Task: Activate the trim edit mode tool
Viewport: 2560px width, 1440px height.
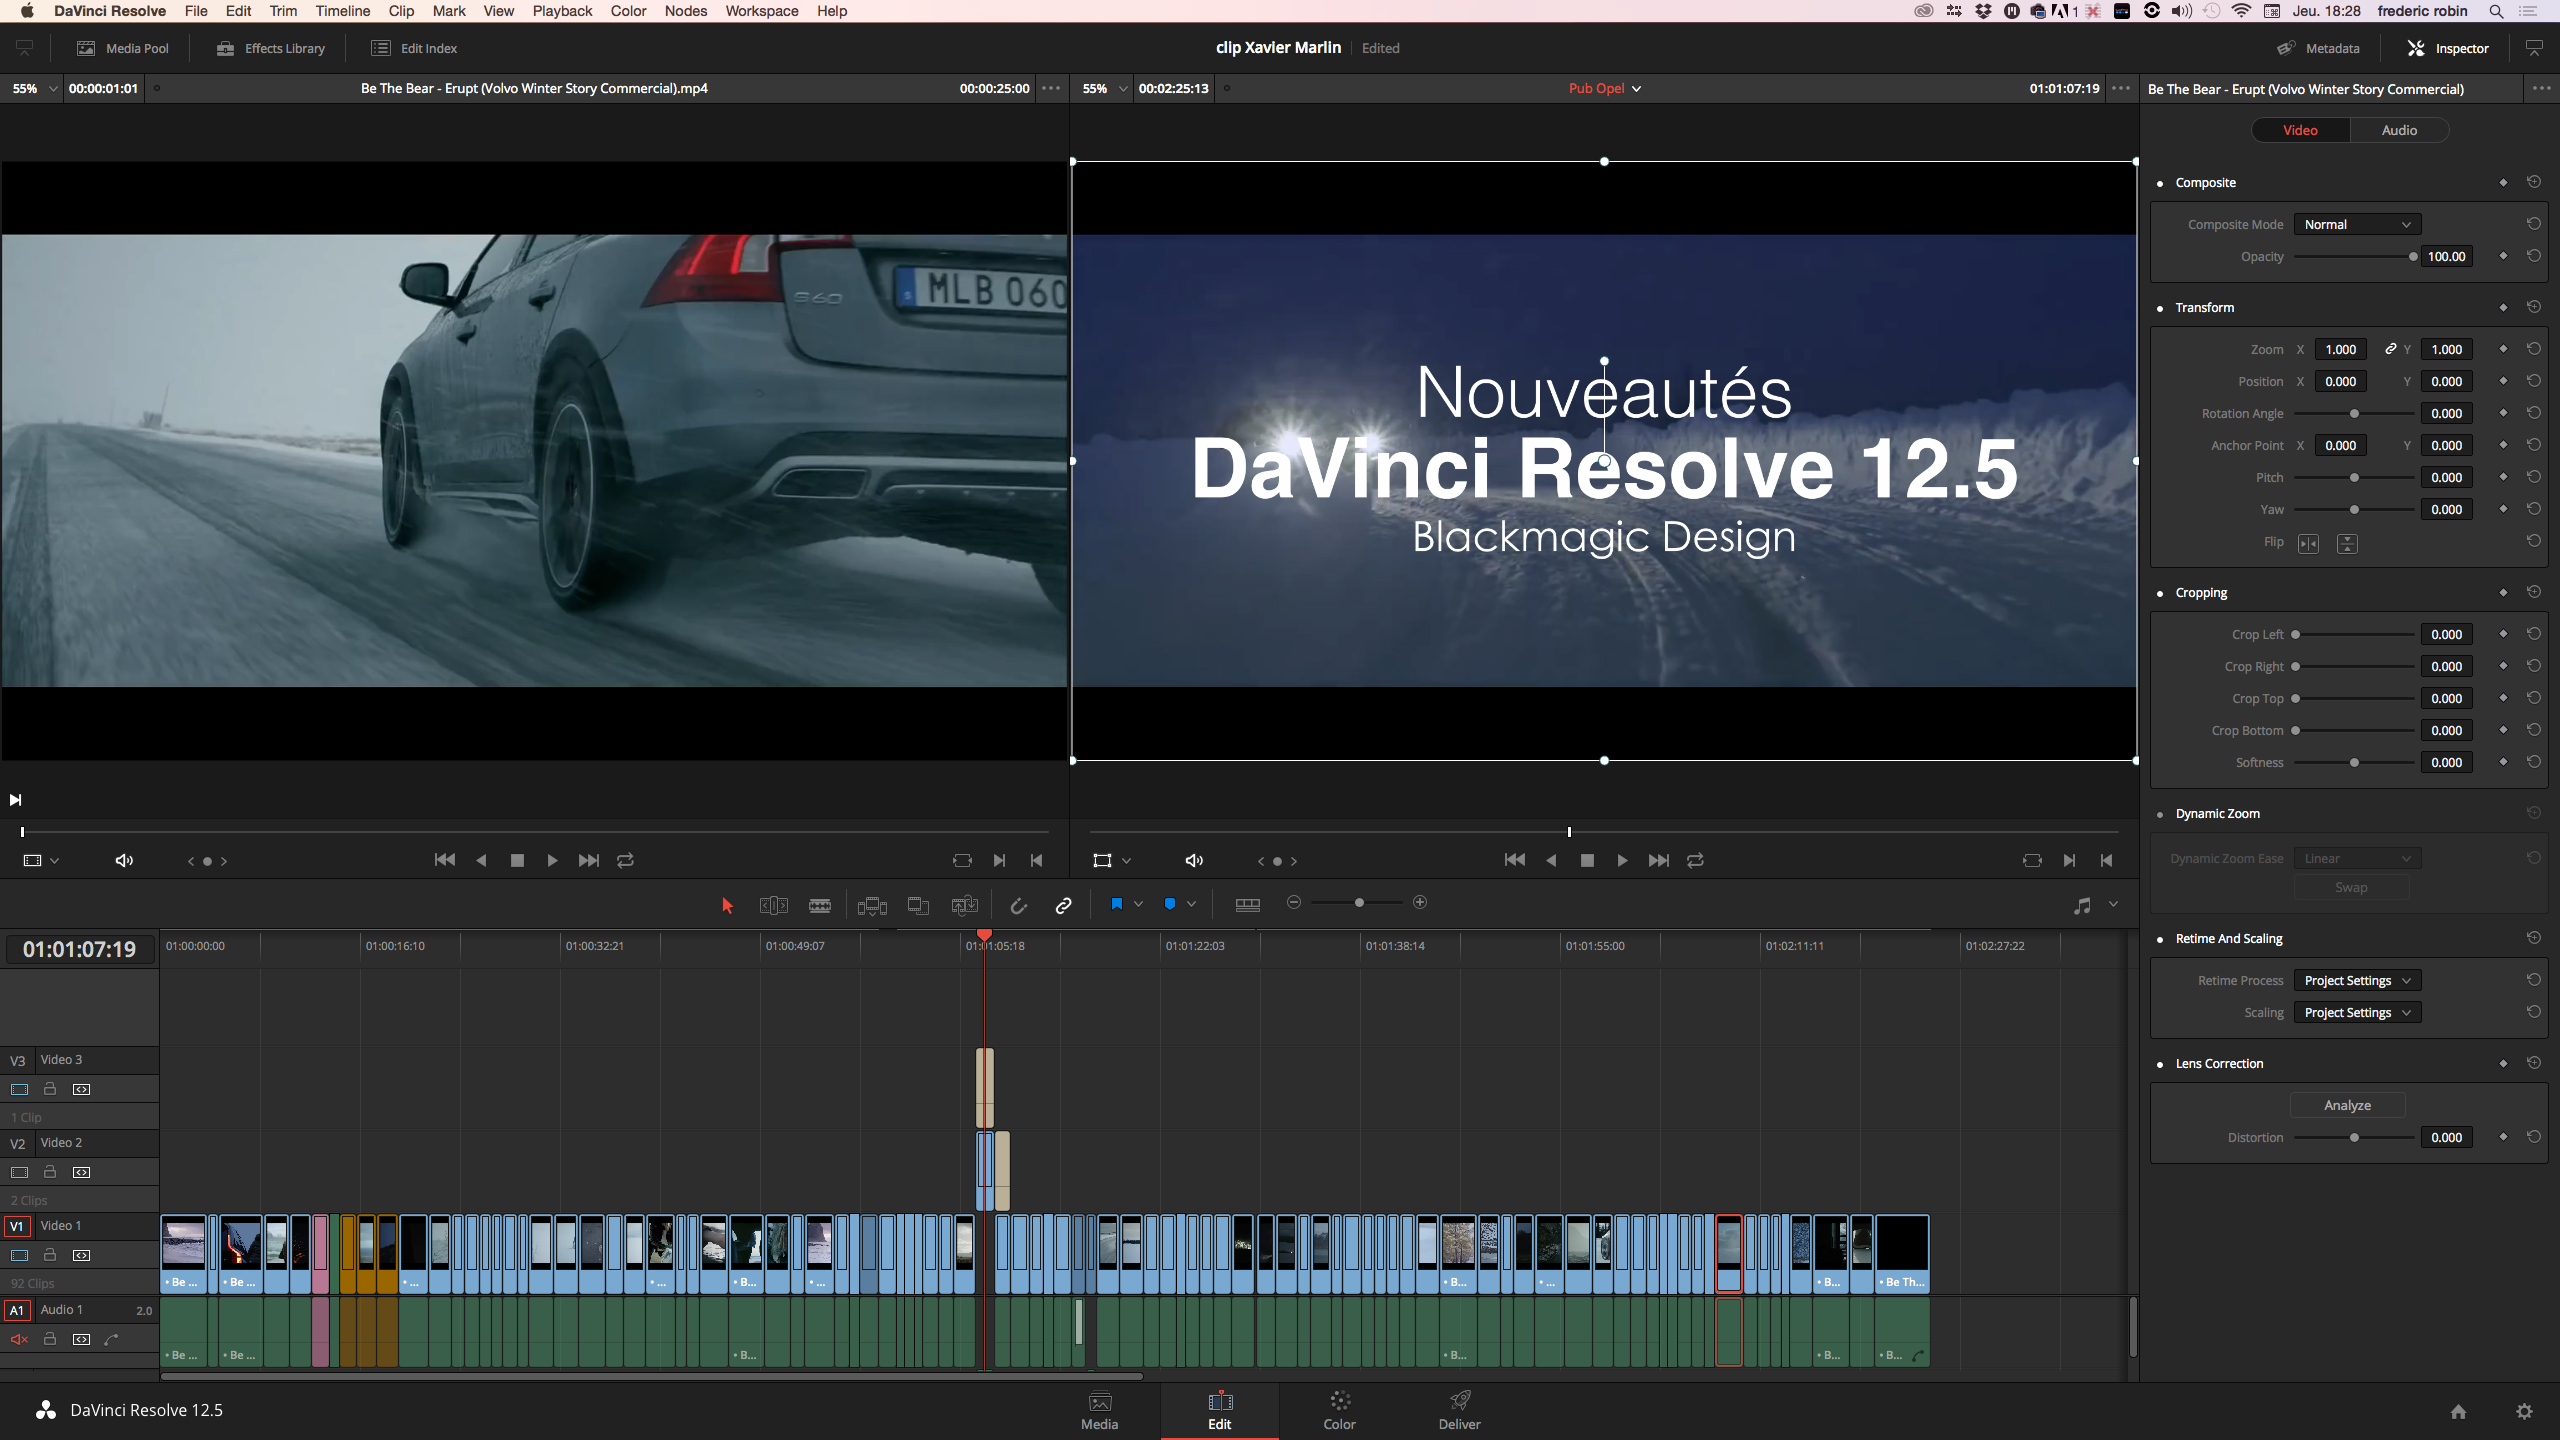Action: pos(773,905)
